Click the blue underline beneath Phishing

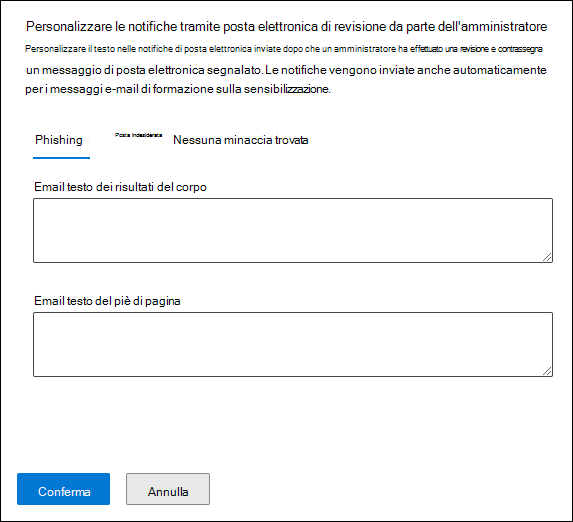[61, 158]
